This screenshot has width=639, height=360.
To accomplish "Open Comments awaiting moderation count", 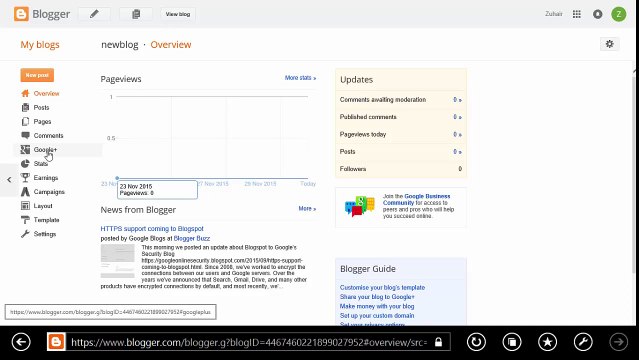I will [457, 100].
